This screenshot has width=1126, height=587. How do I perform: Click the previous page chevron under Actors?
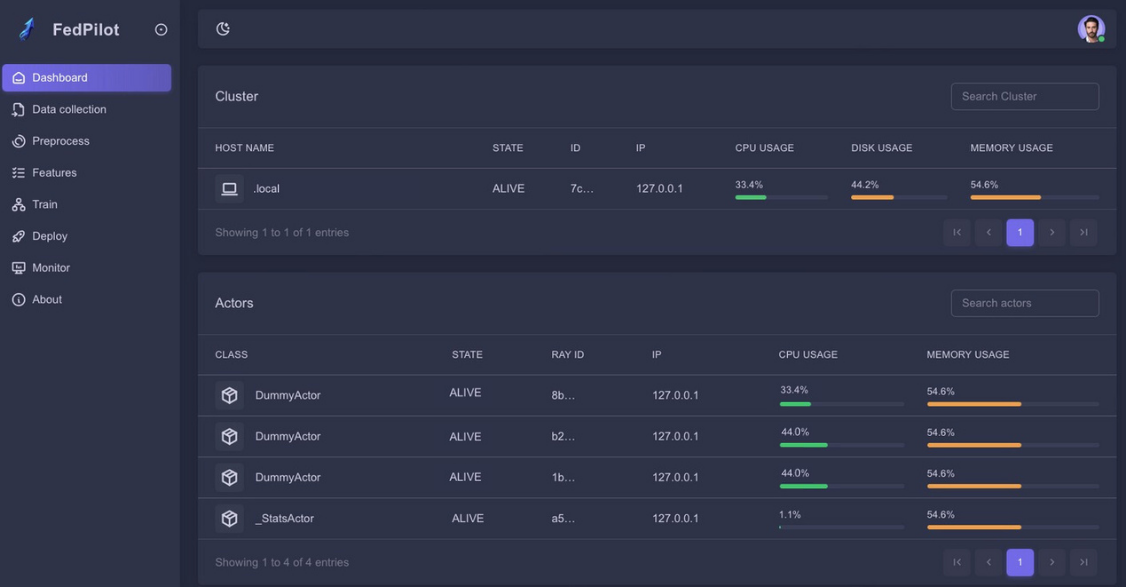coord(988,562)
